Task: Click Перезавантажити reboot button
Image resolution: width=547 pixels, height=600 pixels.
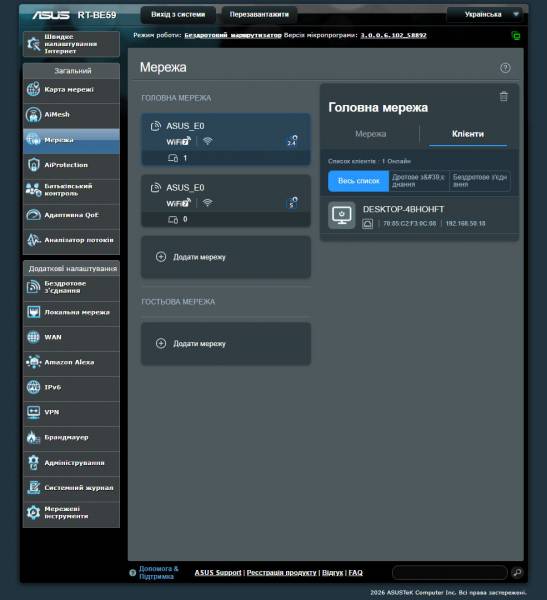Action: click(259, 15)
